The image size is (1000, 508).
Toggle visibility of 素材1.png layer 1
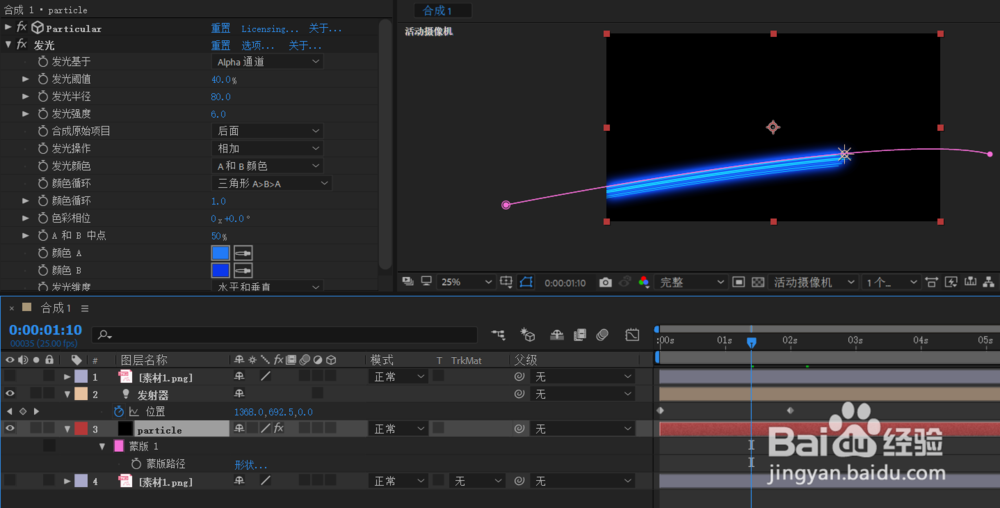(10, 377)
